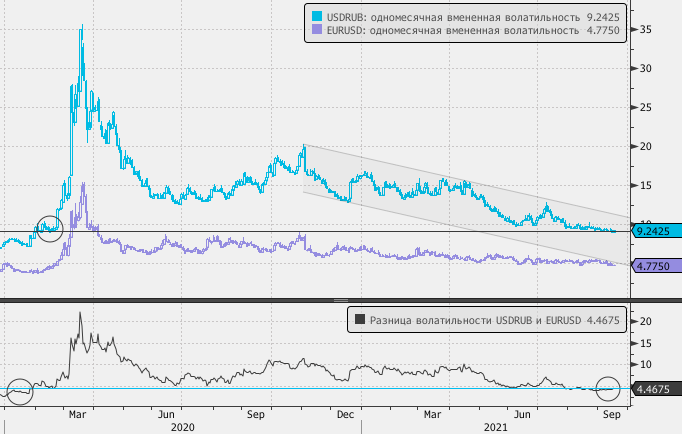Click the 35 label on the upper Y-axis
The image size is (682, 434).
click(646, 30)
